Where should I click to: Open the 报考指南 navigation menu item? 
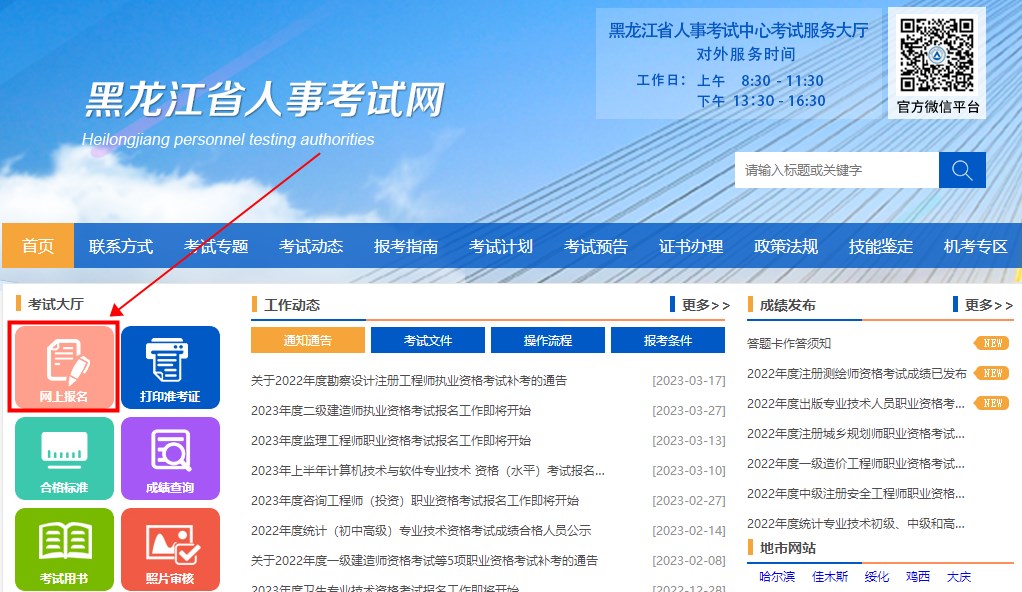406,245
